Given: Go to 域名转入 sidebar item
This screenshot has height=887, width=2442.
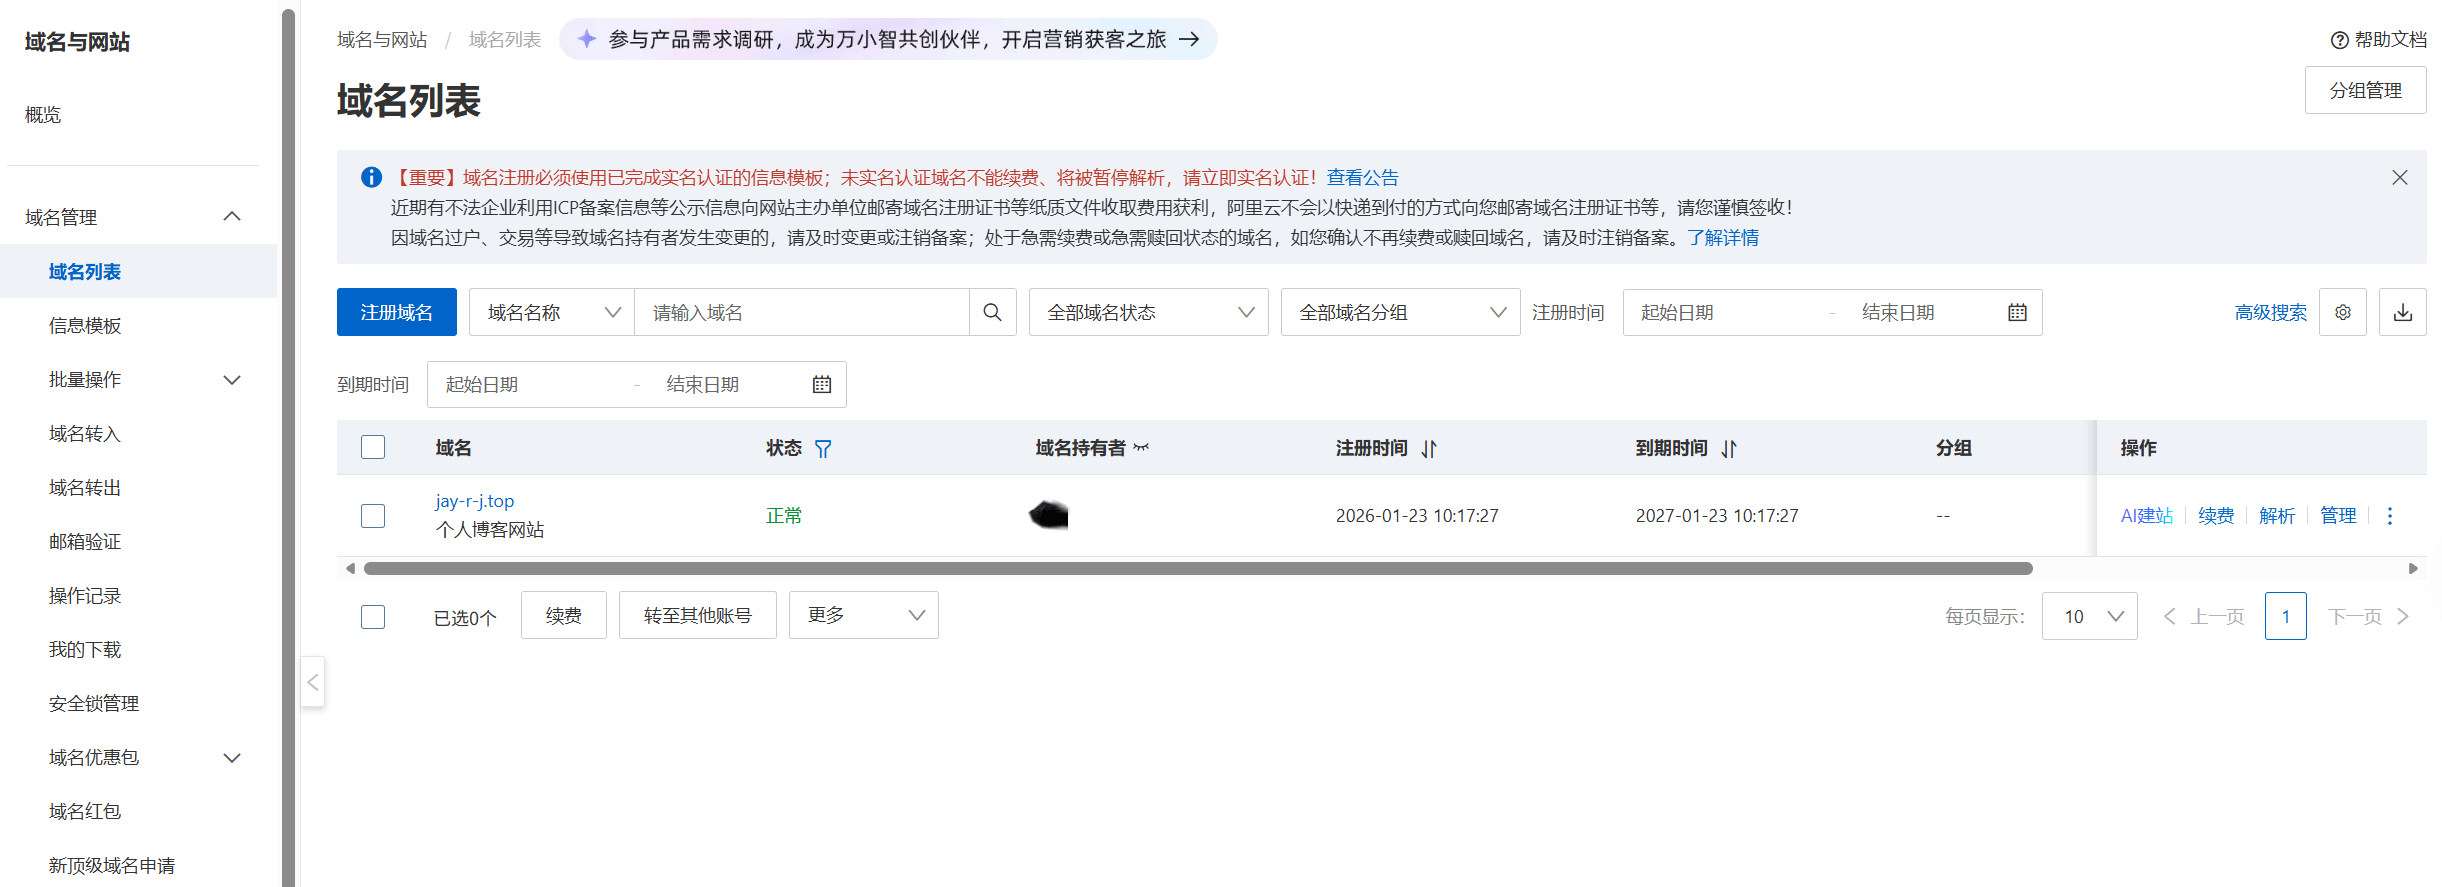Looking at the screenshot, I should [85, 434].
